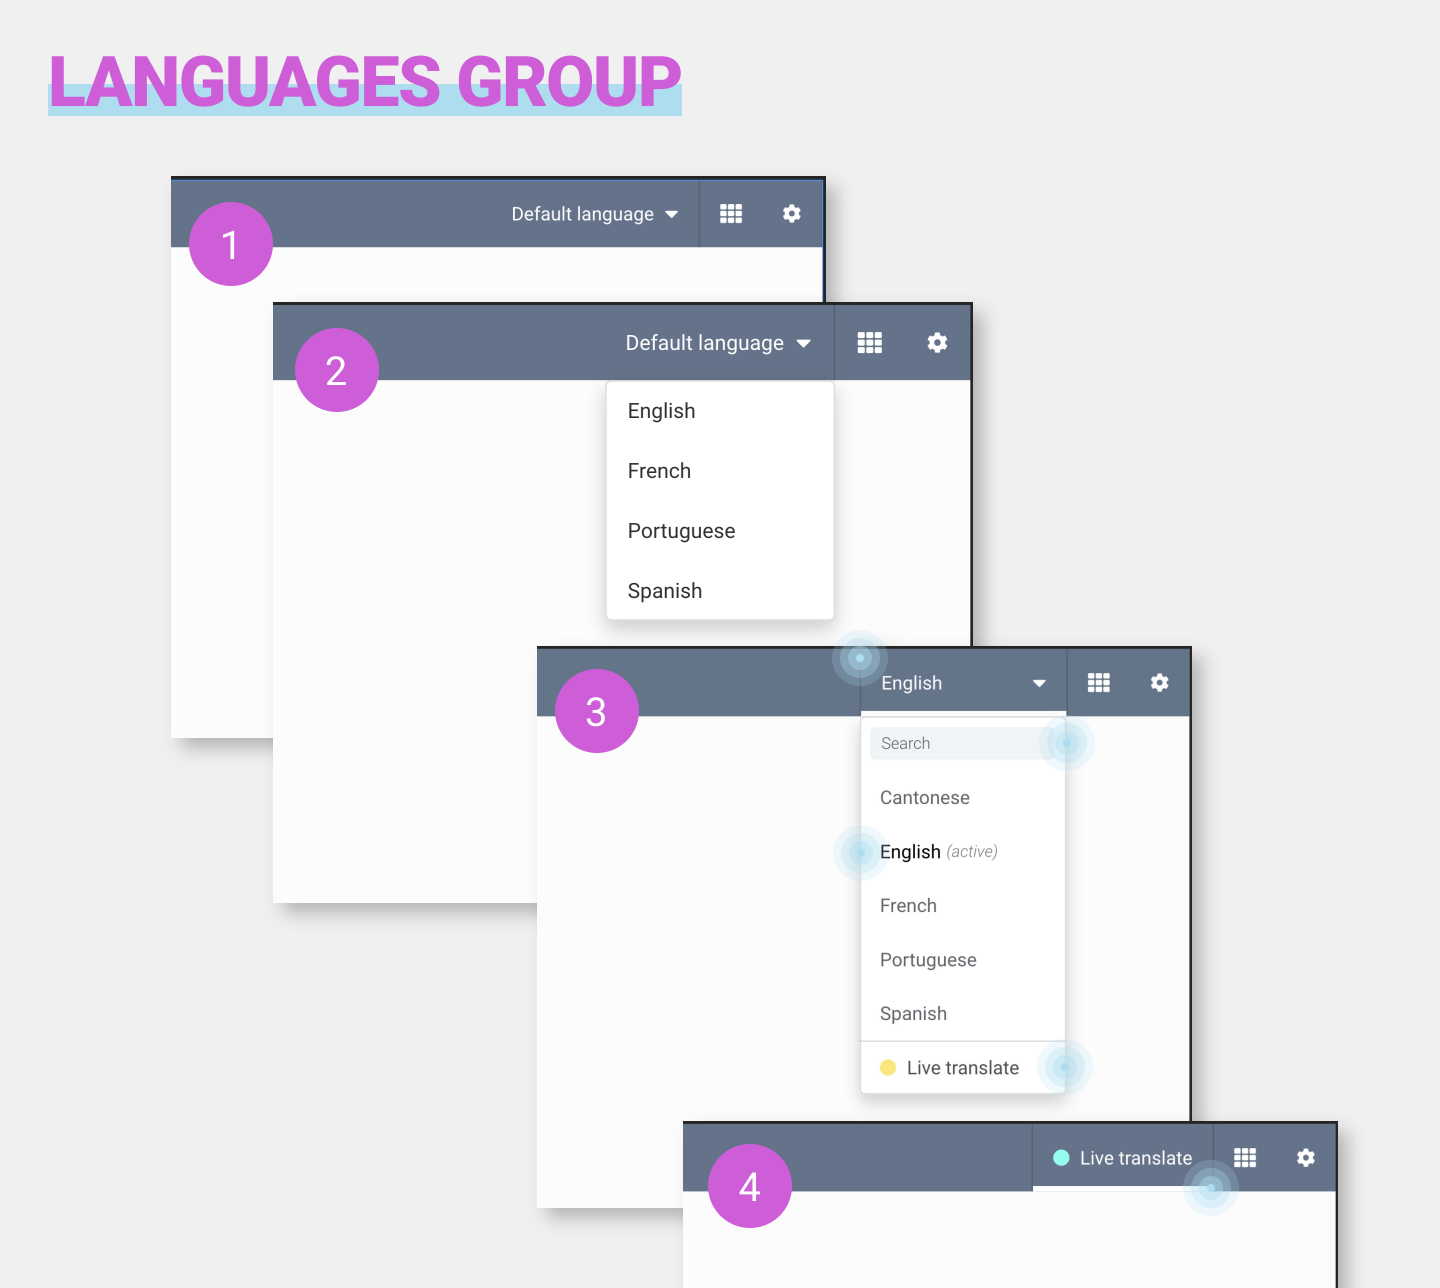This screenshot has height=1288, width=1440.
Task: Select Spanish from panel 2 dropdown
Action: (x=664, y=590)
